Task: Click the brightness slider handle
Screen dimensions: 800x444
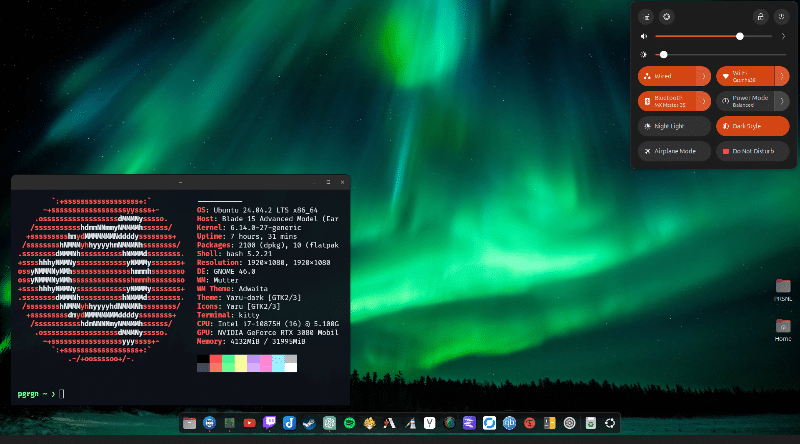Action: tap(664, 54)
